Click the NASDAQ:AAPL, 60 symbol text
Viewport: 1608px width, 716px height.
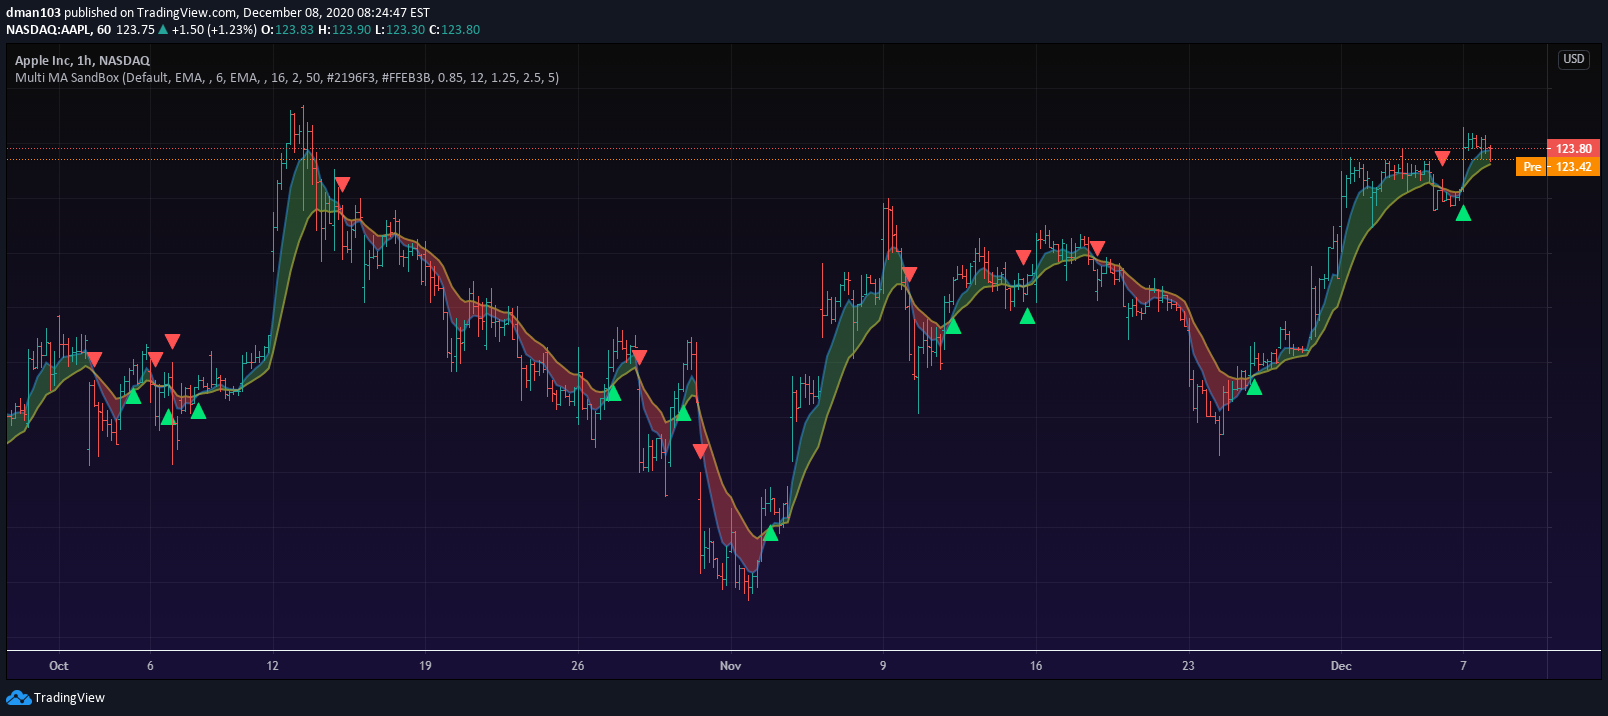[58, 30]
